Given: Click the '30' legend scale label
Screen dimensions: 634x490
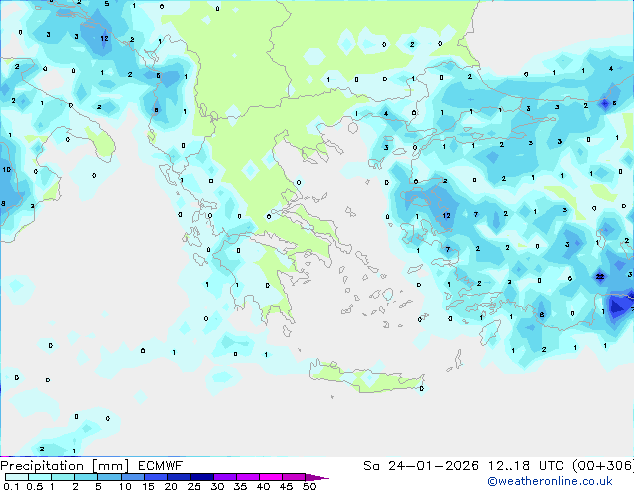Looking at the screenshot, I should point(217,486).
